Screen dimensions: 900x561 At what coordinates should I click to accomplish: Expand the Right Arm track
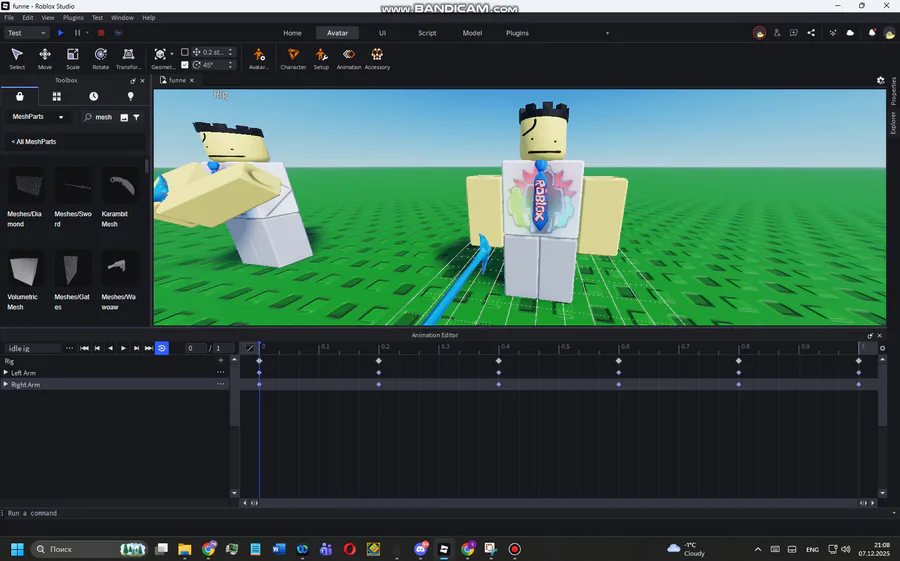click(6, 384)
